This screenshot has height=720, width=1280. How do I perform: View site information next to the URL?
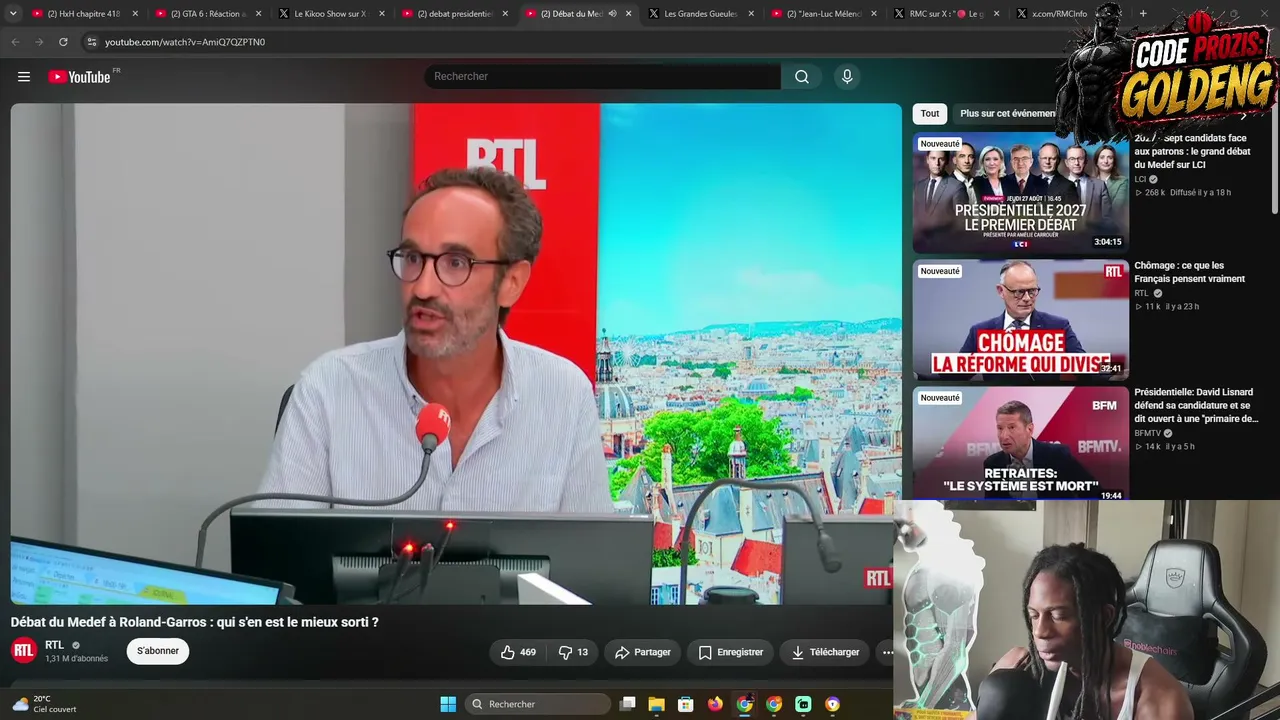click(92, 42)
